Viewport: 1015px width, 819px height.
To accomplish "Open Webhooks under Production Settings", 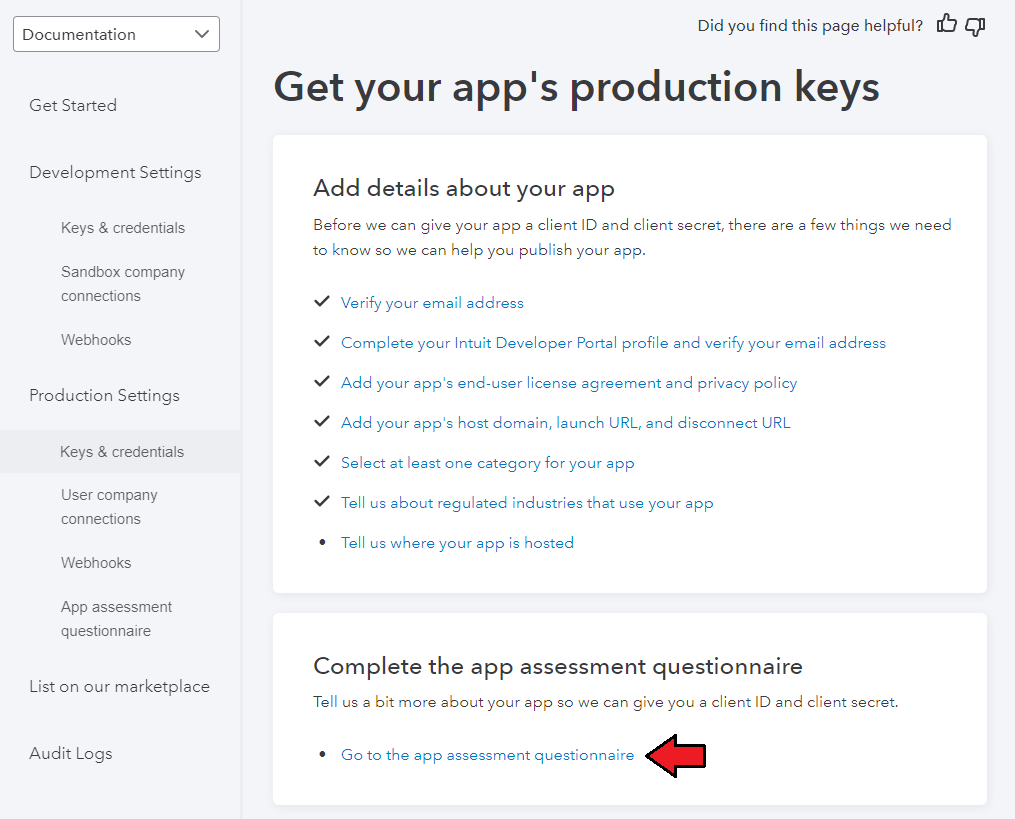I will coord(96,563).
